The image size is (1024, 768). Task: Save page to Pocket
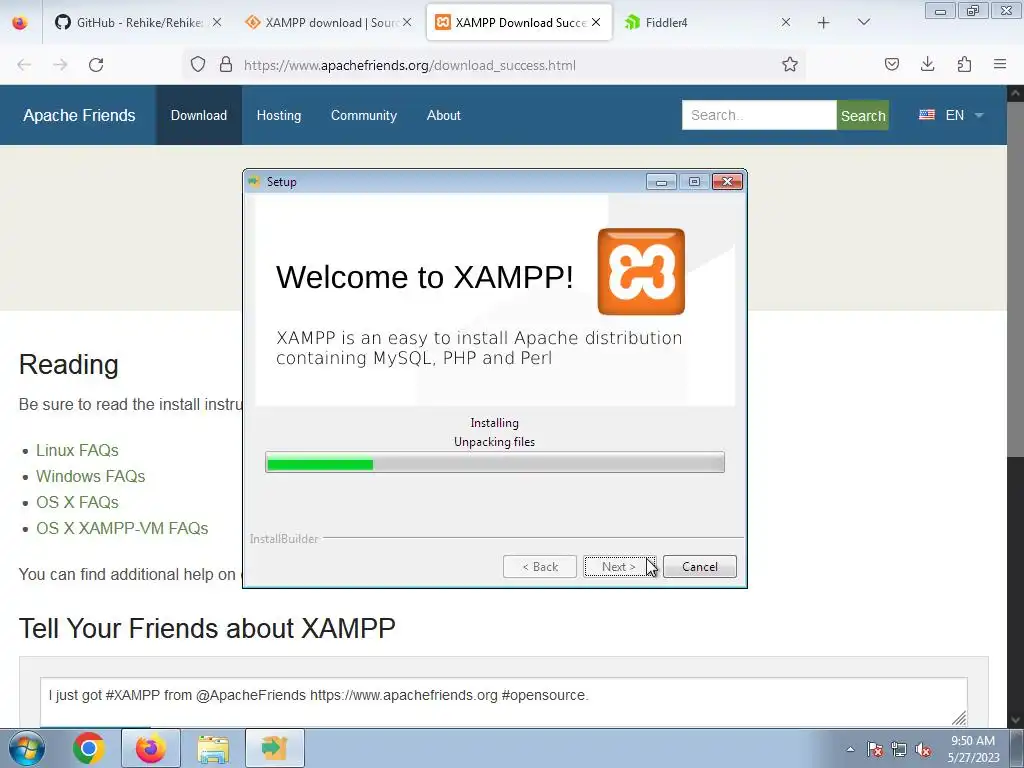tap(891, 64)
